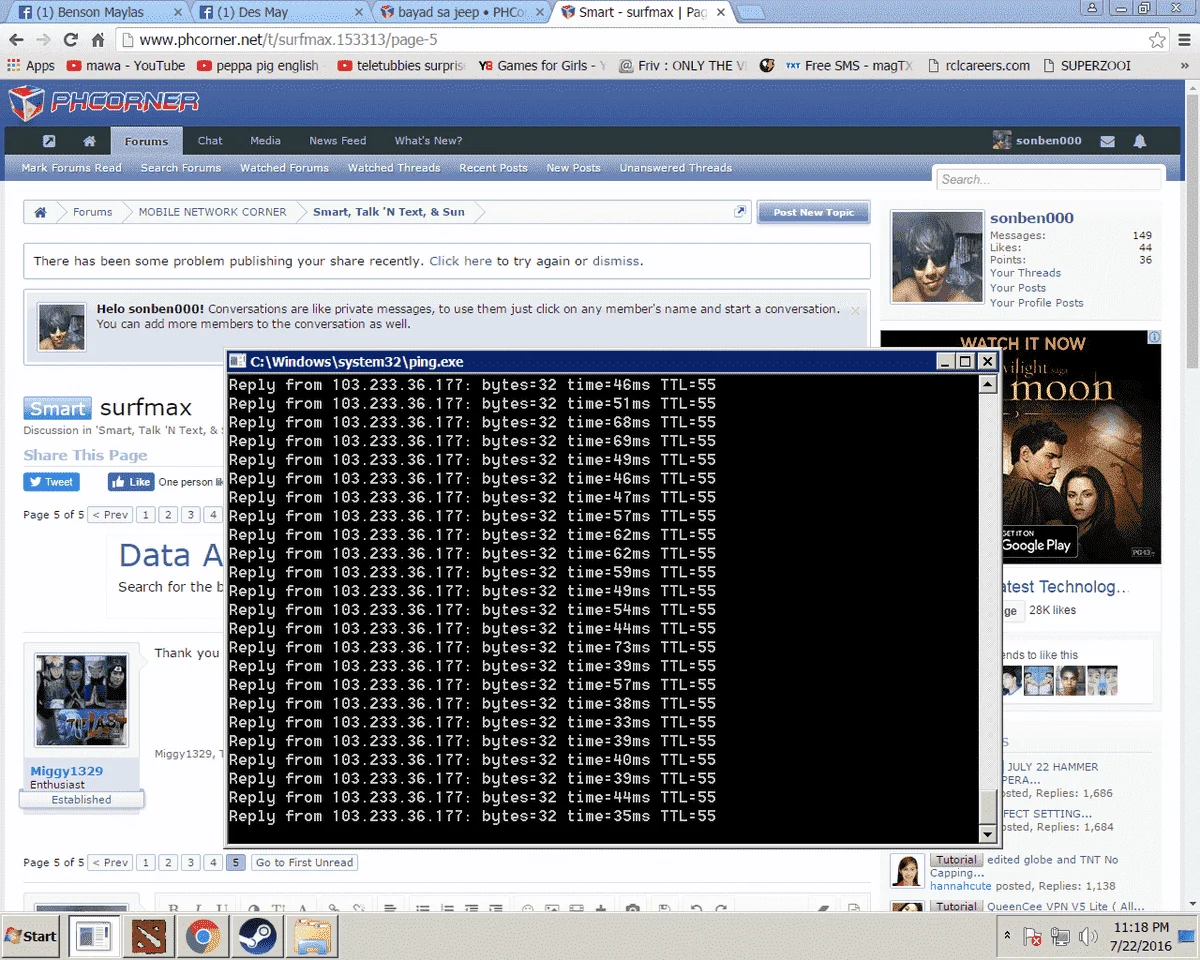The width and height of the screenshot is (1200, 960).
Task: Click ping window scrollbar down arrow
Action: pyautogui.click(x=987, y=834)
